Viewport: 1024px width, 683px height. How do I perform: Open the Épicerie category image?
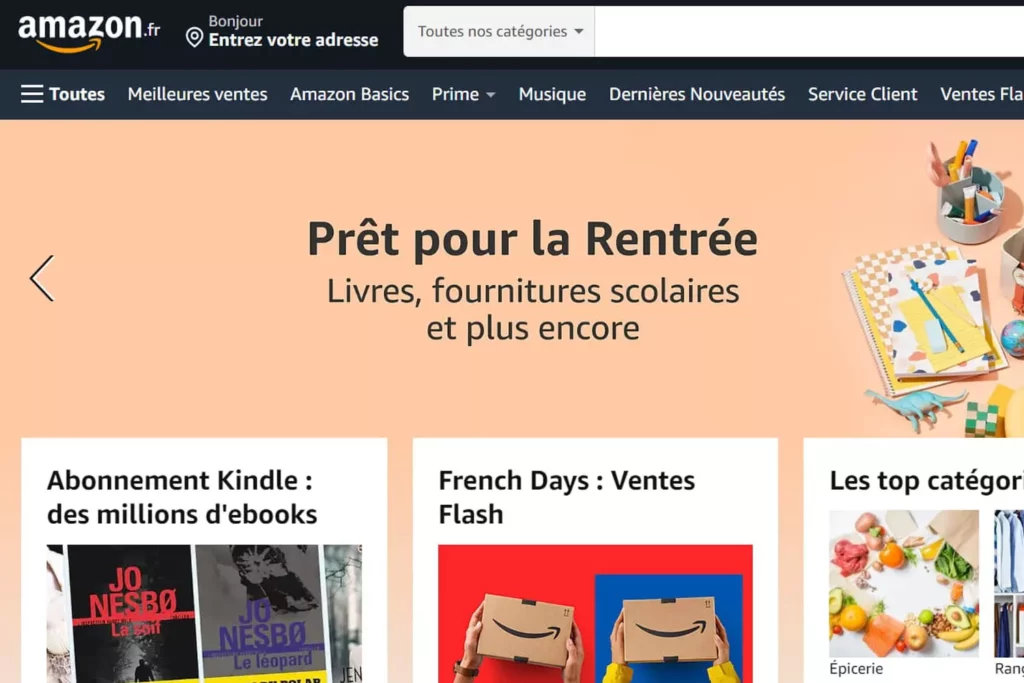pos(904,583)
